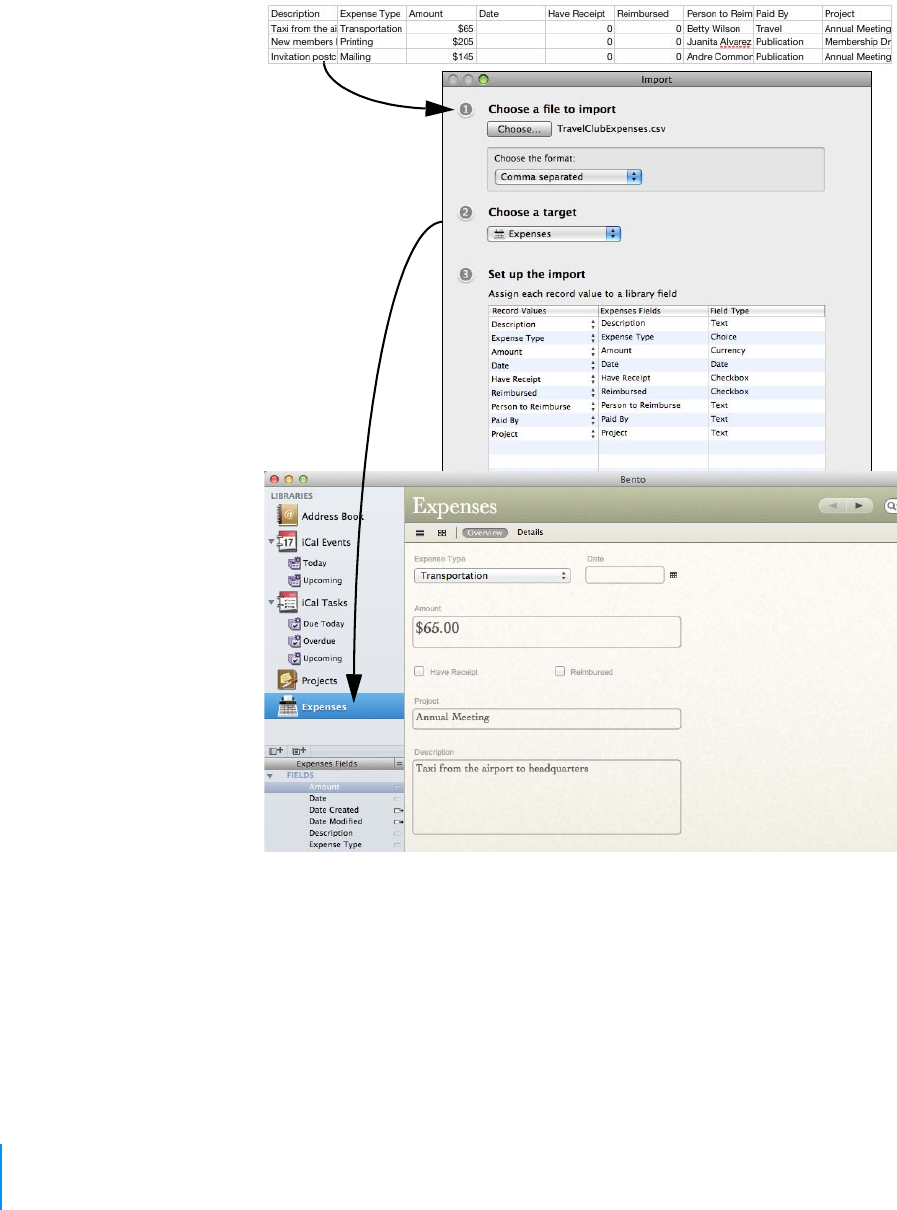Open the Address Book library

click(320, 516)
